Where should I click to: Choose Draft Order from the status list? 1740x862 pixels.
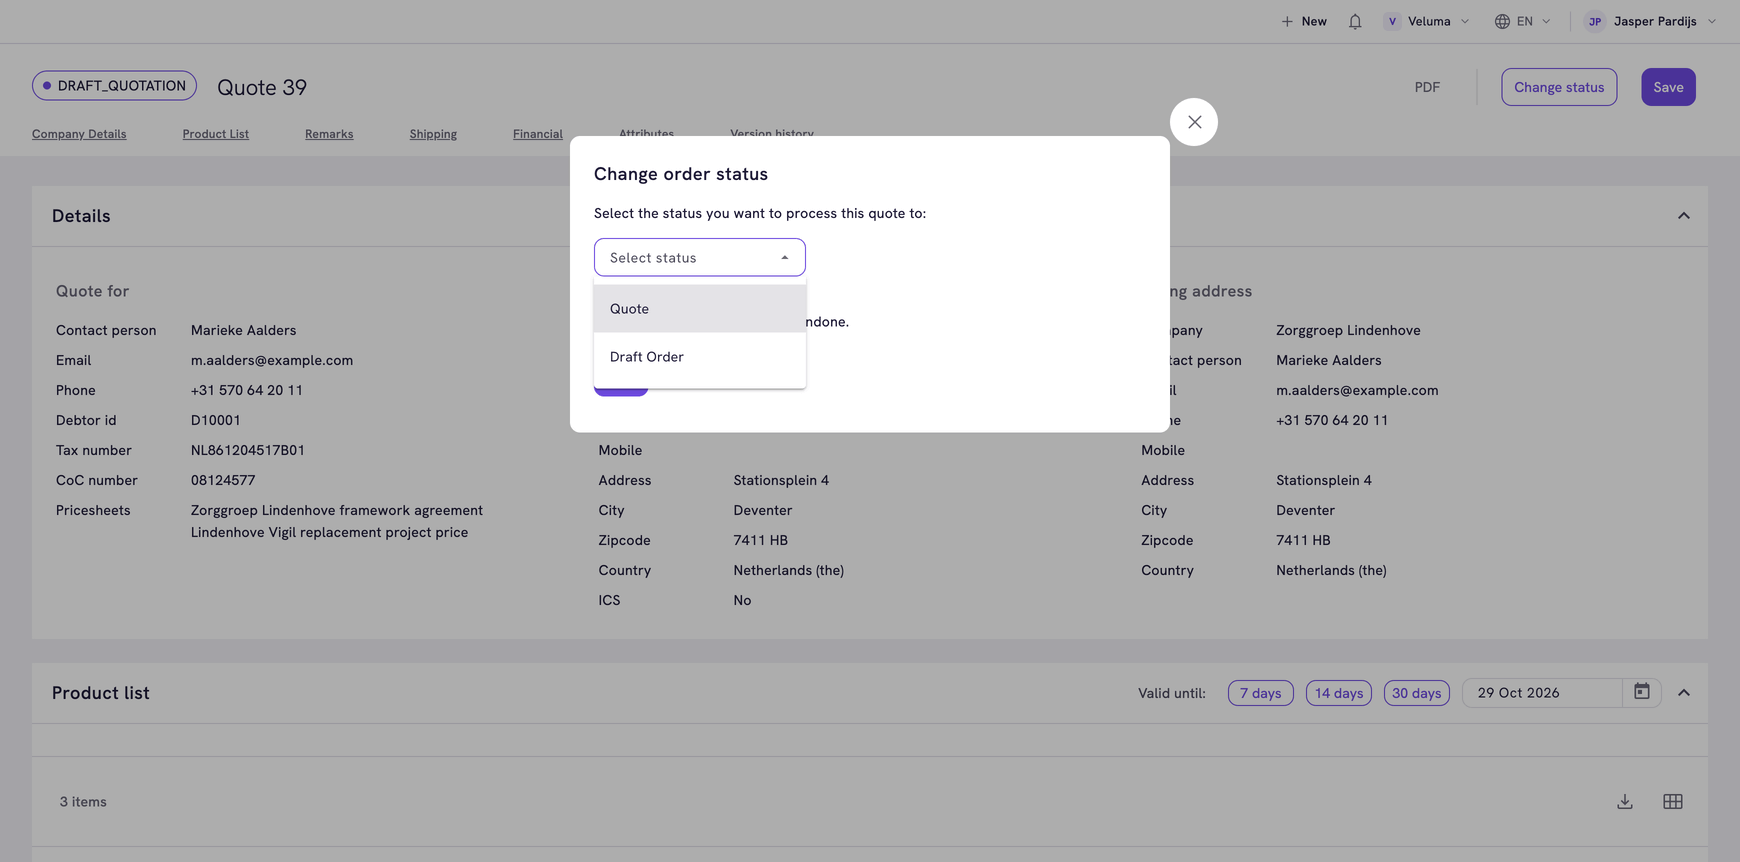(700, 357)
